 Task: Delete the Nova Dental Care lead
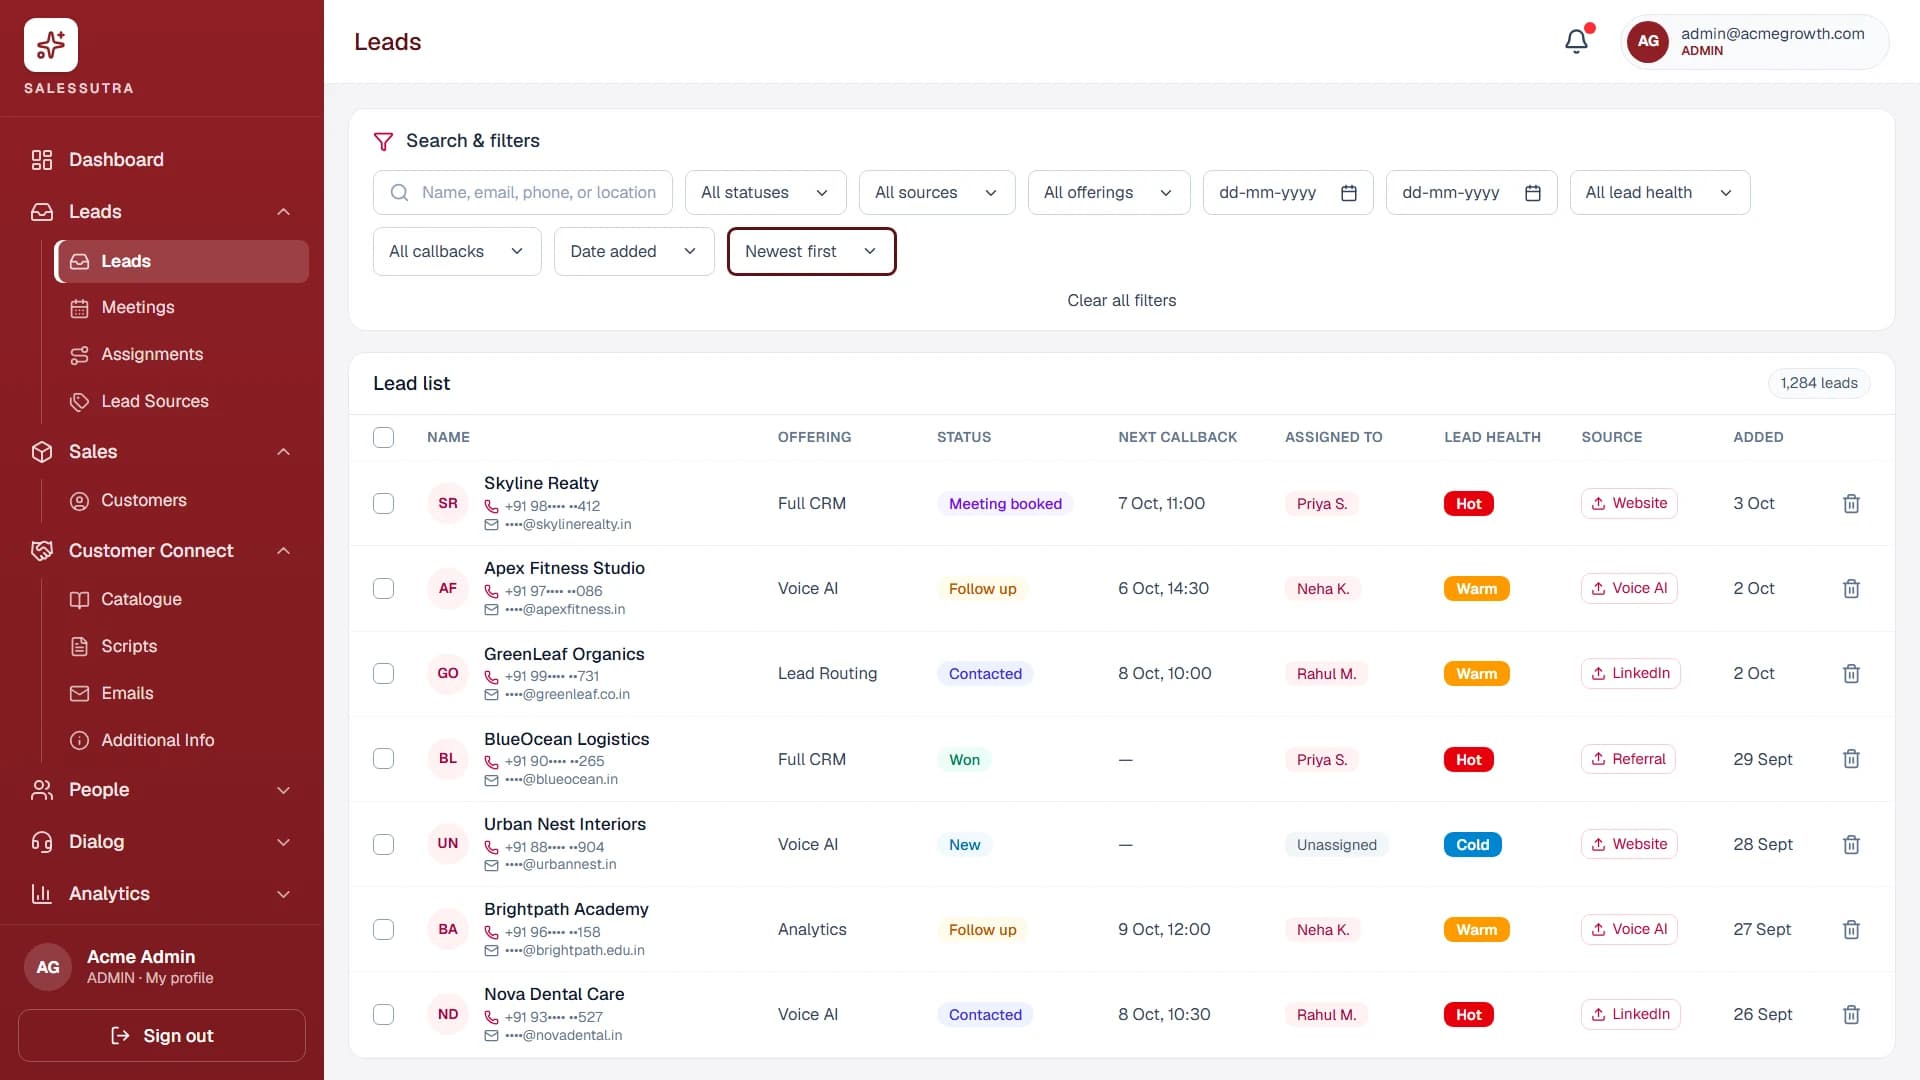[x=1851, y=1015]
